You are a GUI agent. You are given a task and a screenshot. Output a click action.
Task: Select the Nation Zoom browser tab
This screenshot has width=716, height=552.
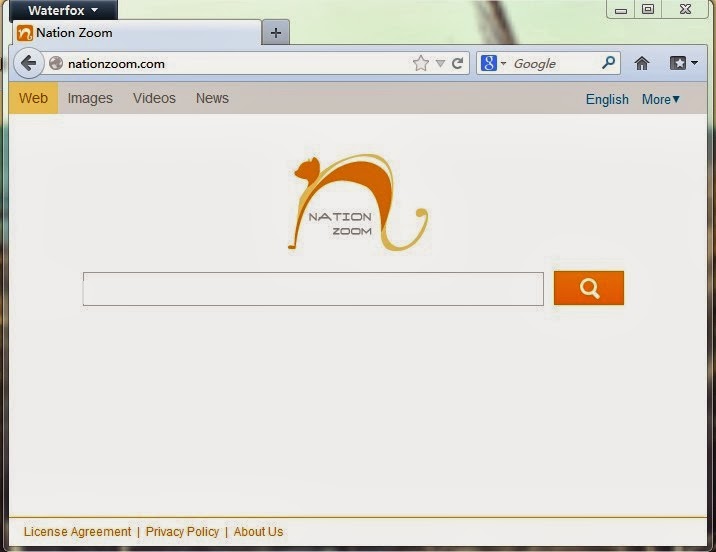tap(137, 33)
